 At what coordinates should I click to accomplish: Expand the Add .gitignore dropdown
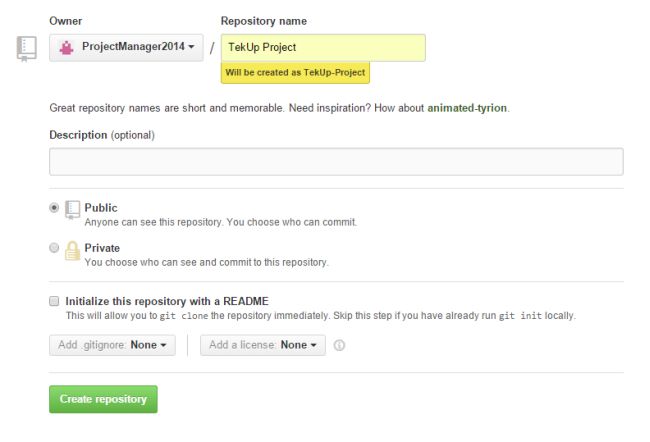coord(112,345)
